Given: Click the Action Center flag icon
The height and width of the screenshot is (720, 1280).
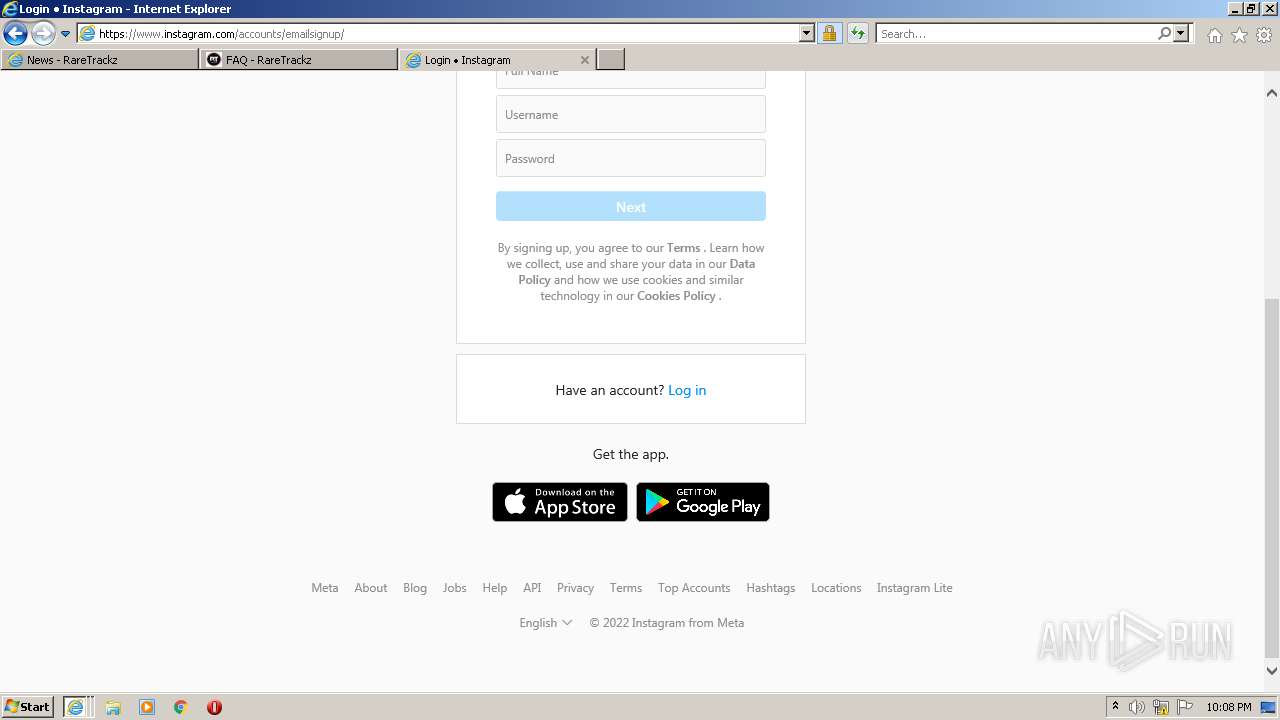Looking at the screenshot, I should click(x=1185, y=707).
